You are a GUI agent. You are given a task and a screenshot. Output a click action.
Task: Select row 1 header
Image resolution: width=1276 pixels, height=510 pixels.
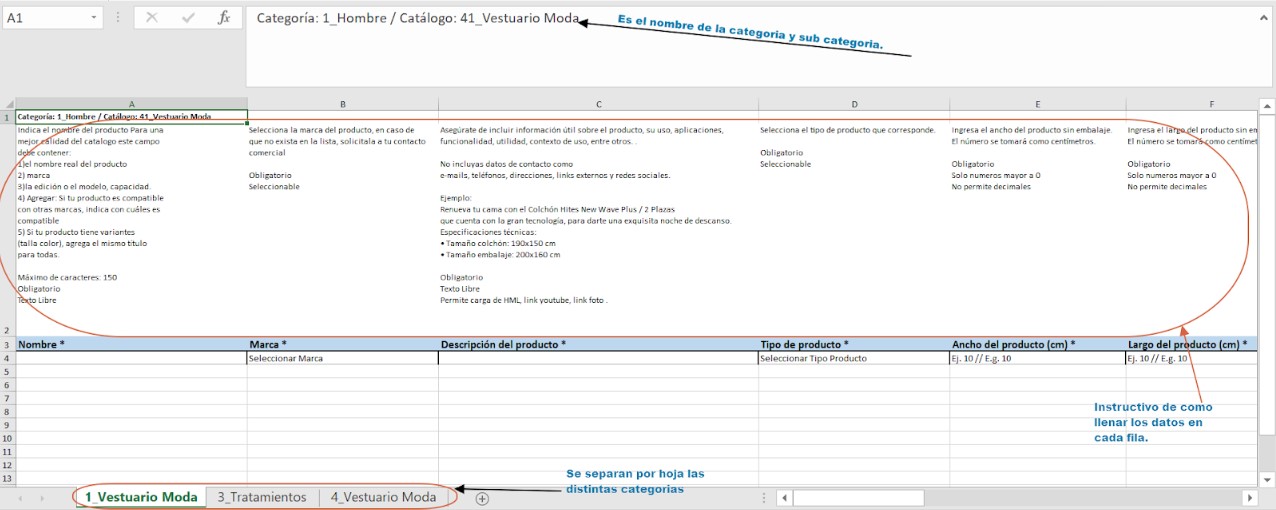pyautogui.click(x=7, y=117)
